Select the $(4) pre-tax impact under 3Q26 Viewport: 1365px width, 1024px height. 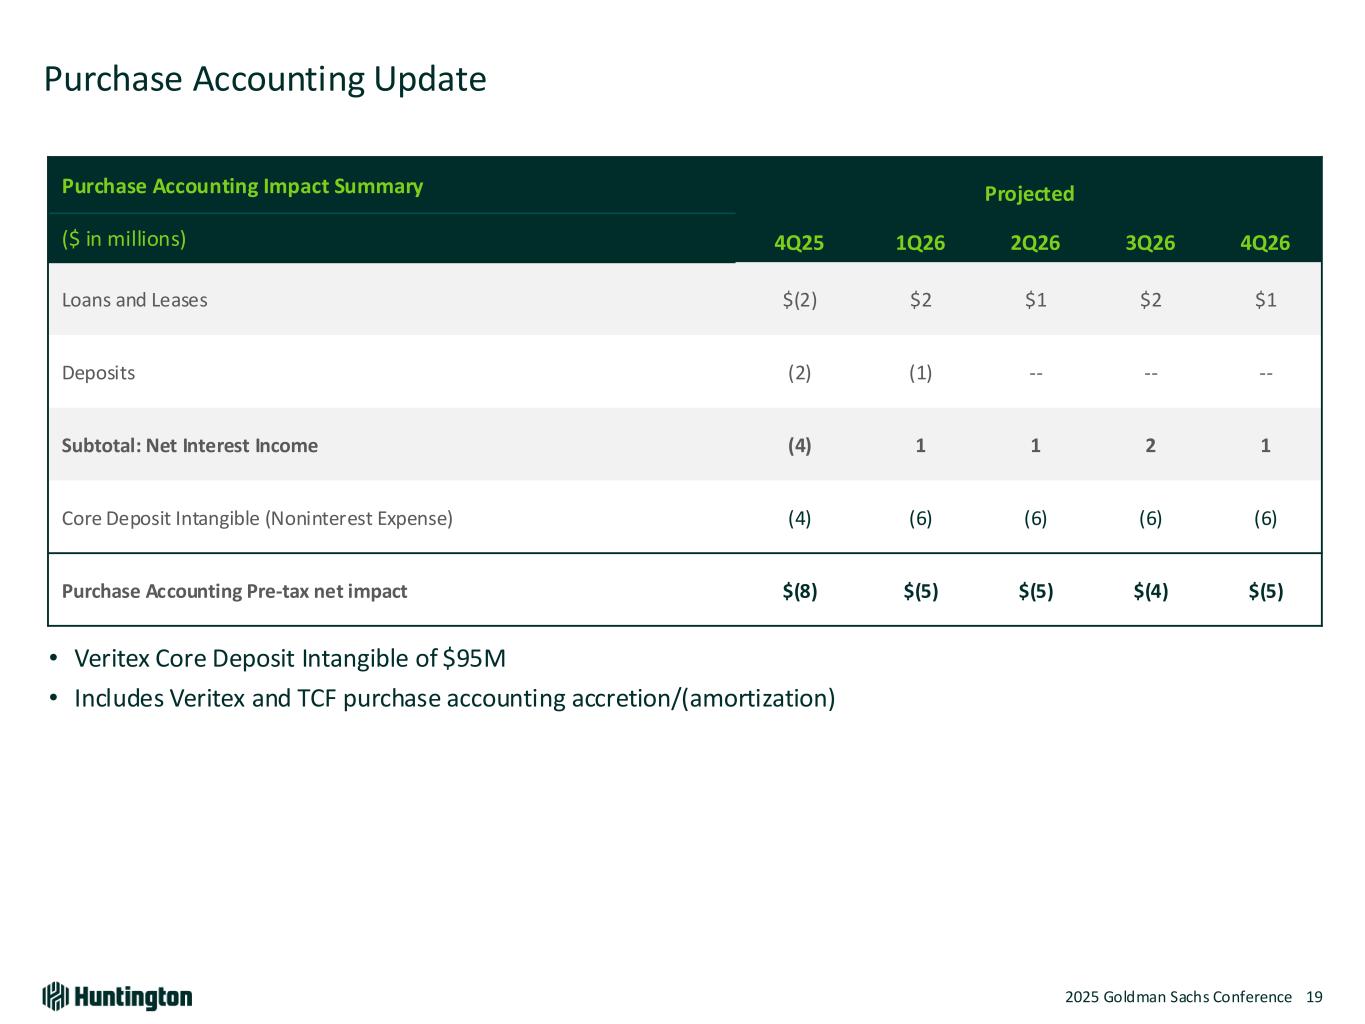pyautogui.click(x=1150, y=591)
